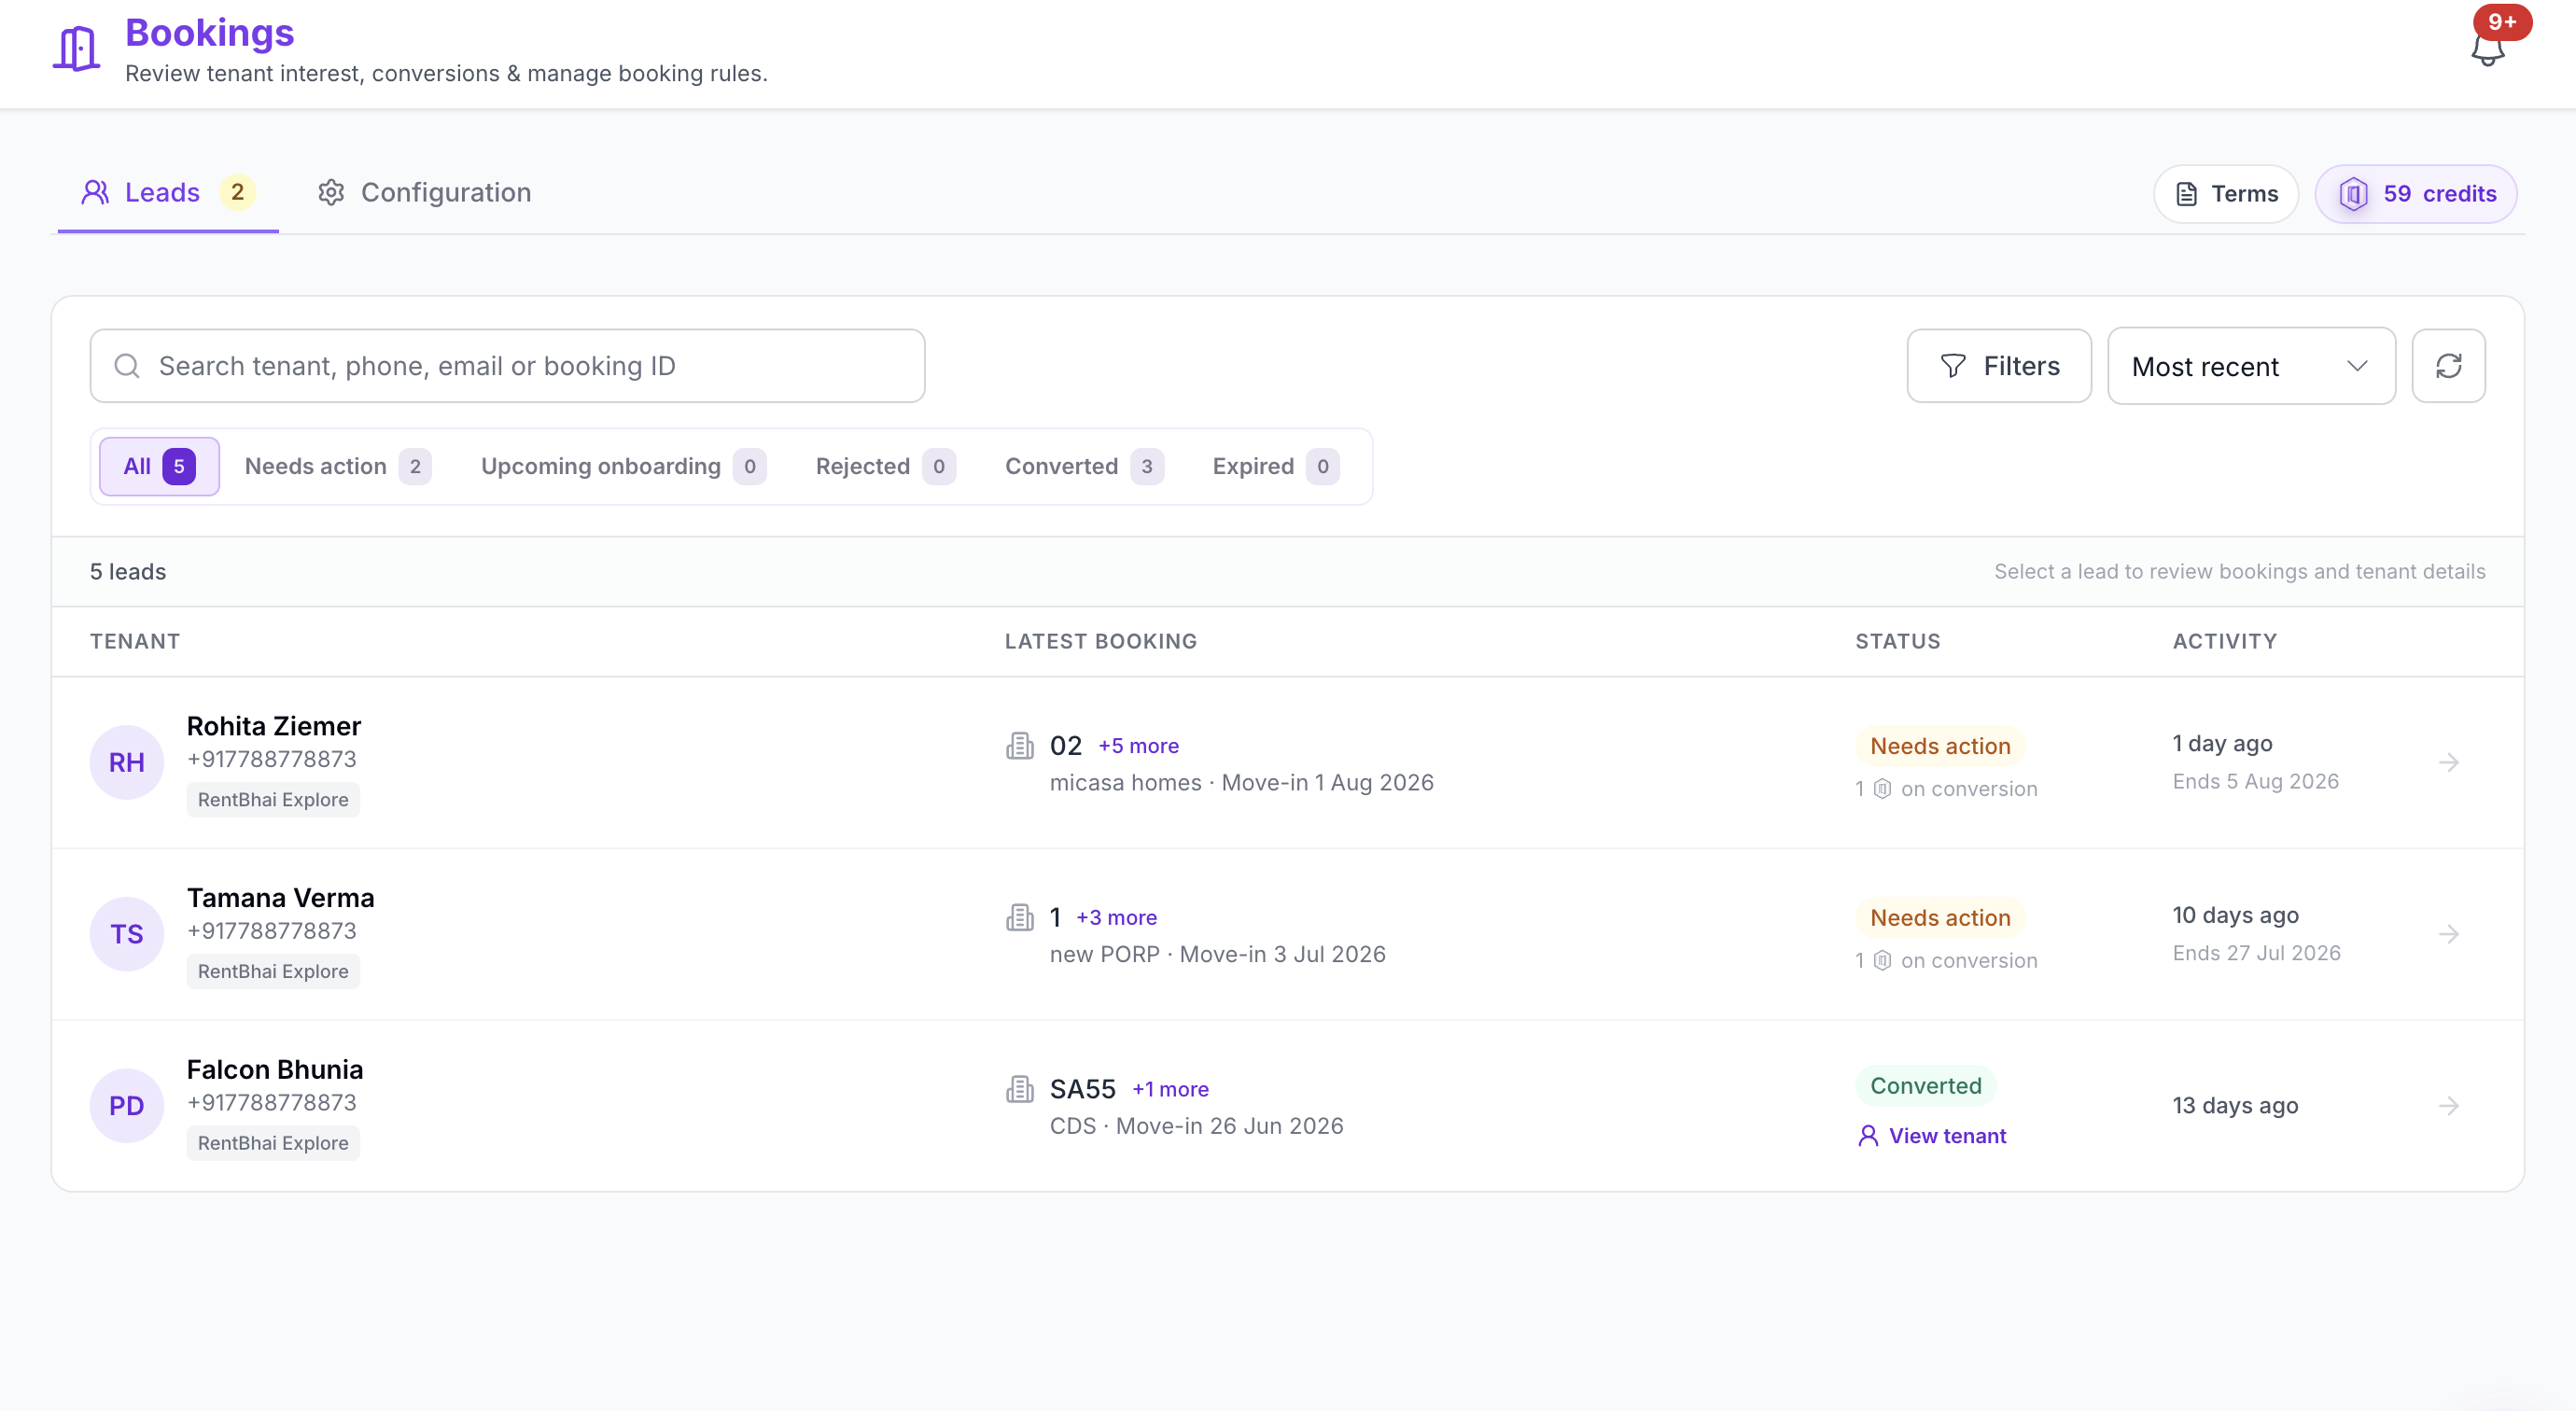
Task: Focus the search tenant input field
Action: coord(507,366)
